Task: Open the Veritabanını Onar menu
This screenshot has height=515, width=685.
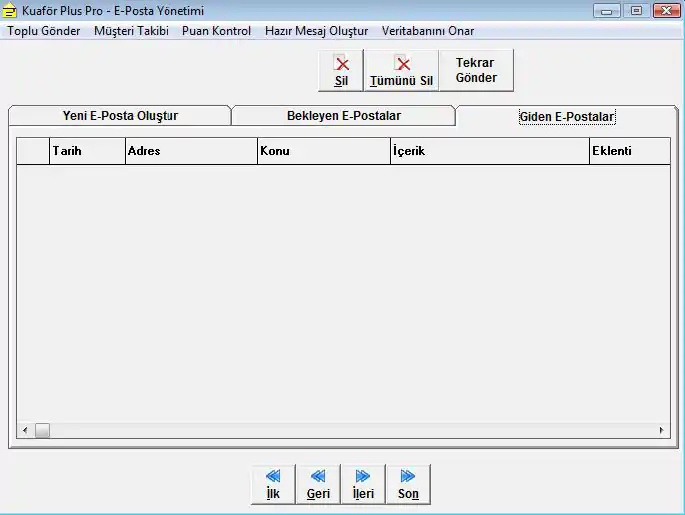Action: [428, 31]
